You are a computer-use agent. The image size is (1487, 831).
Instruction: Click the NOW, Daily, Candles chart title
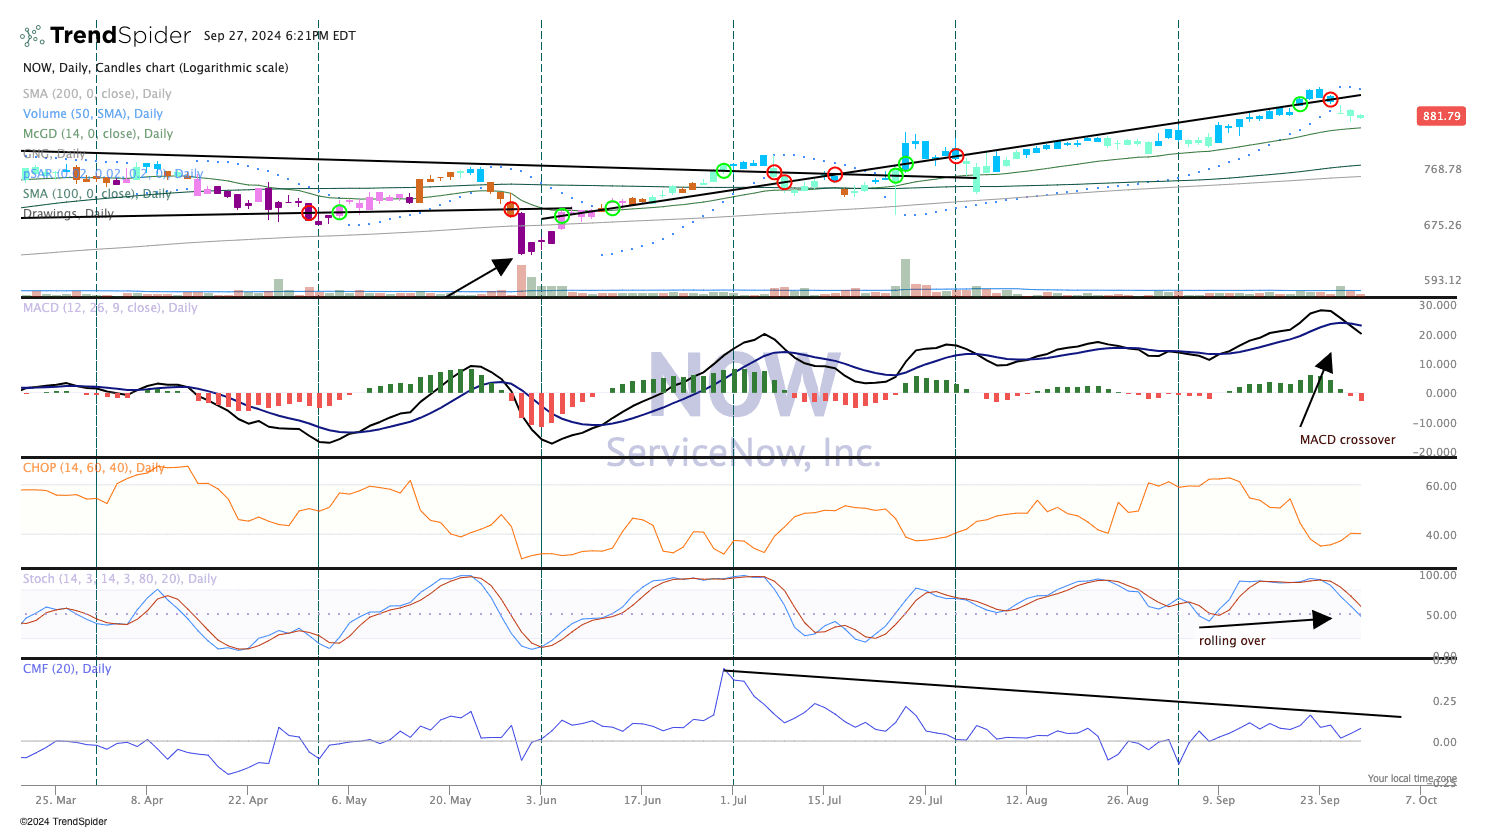click(156, 68)
